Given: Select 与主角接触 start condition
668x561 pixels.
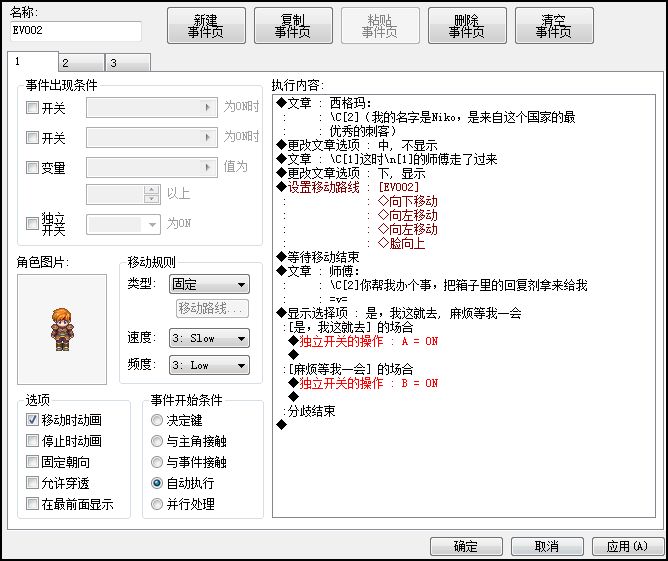Looking at the screenshot, I should click(157, 441).
